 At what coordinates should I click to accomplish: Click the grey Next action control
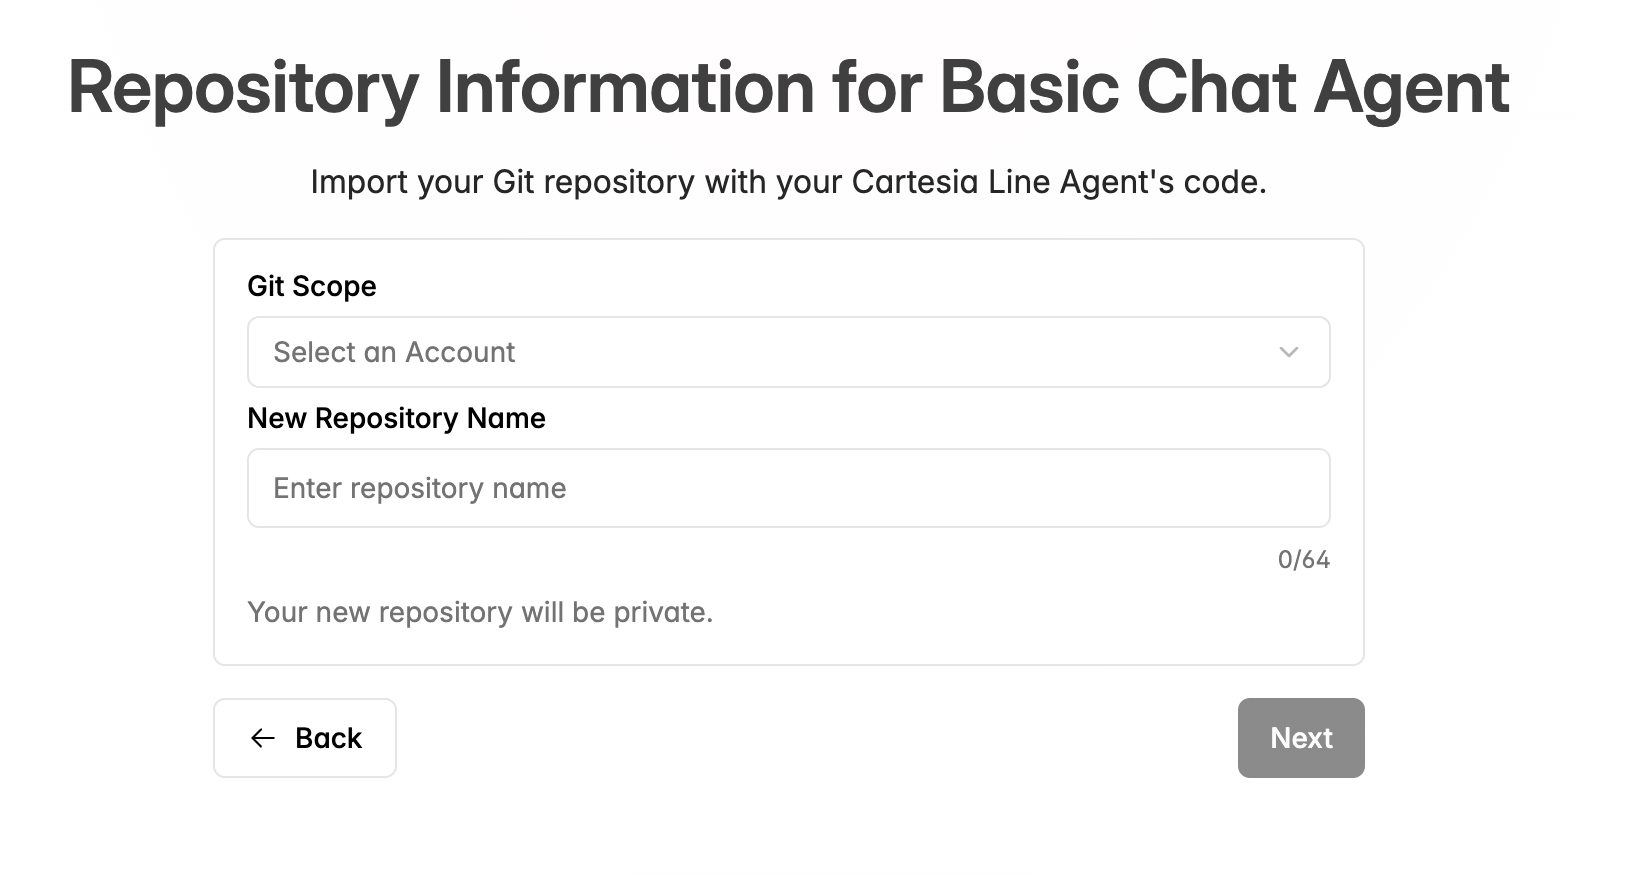1301,738
